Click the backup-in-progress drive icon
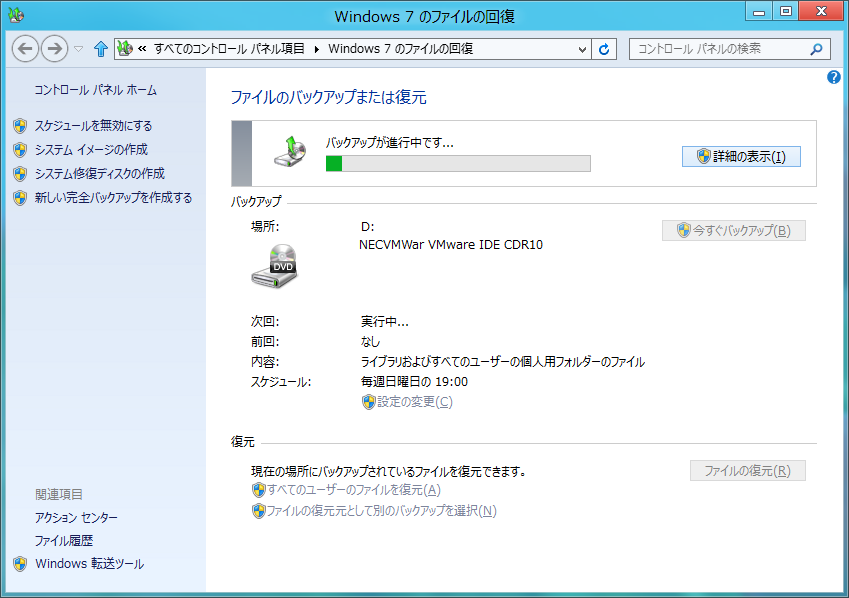 point(290,152)
